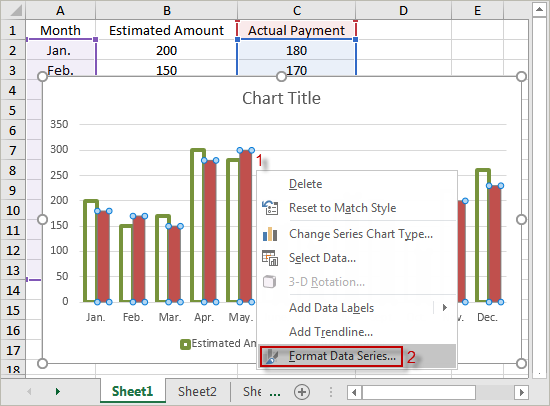Show more sheet tabs via ellipsis

(275, 394)
